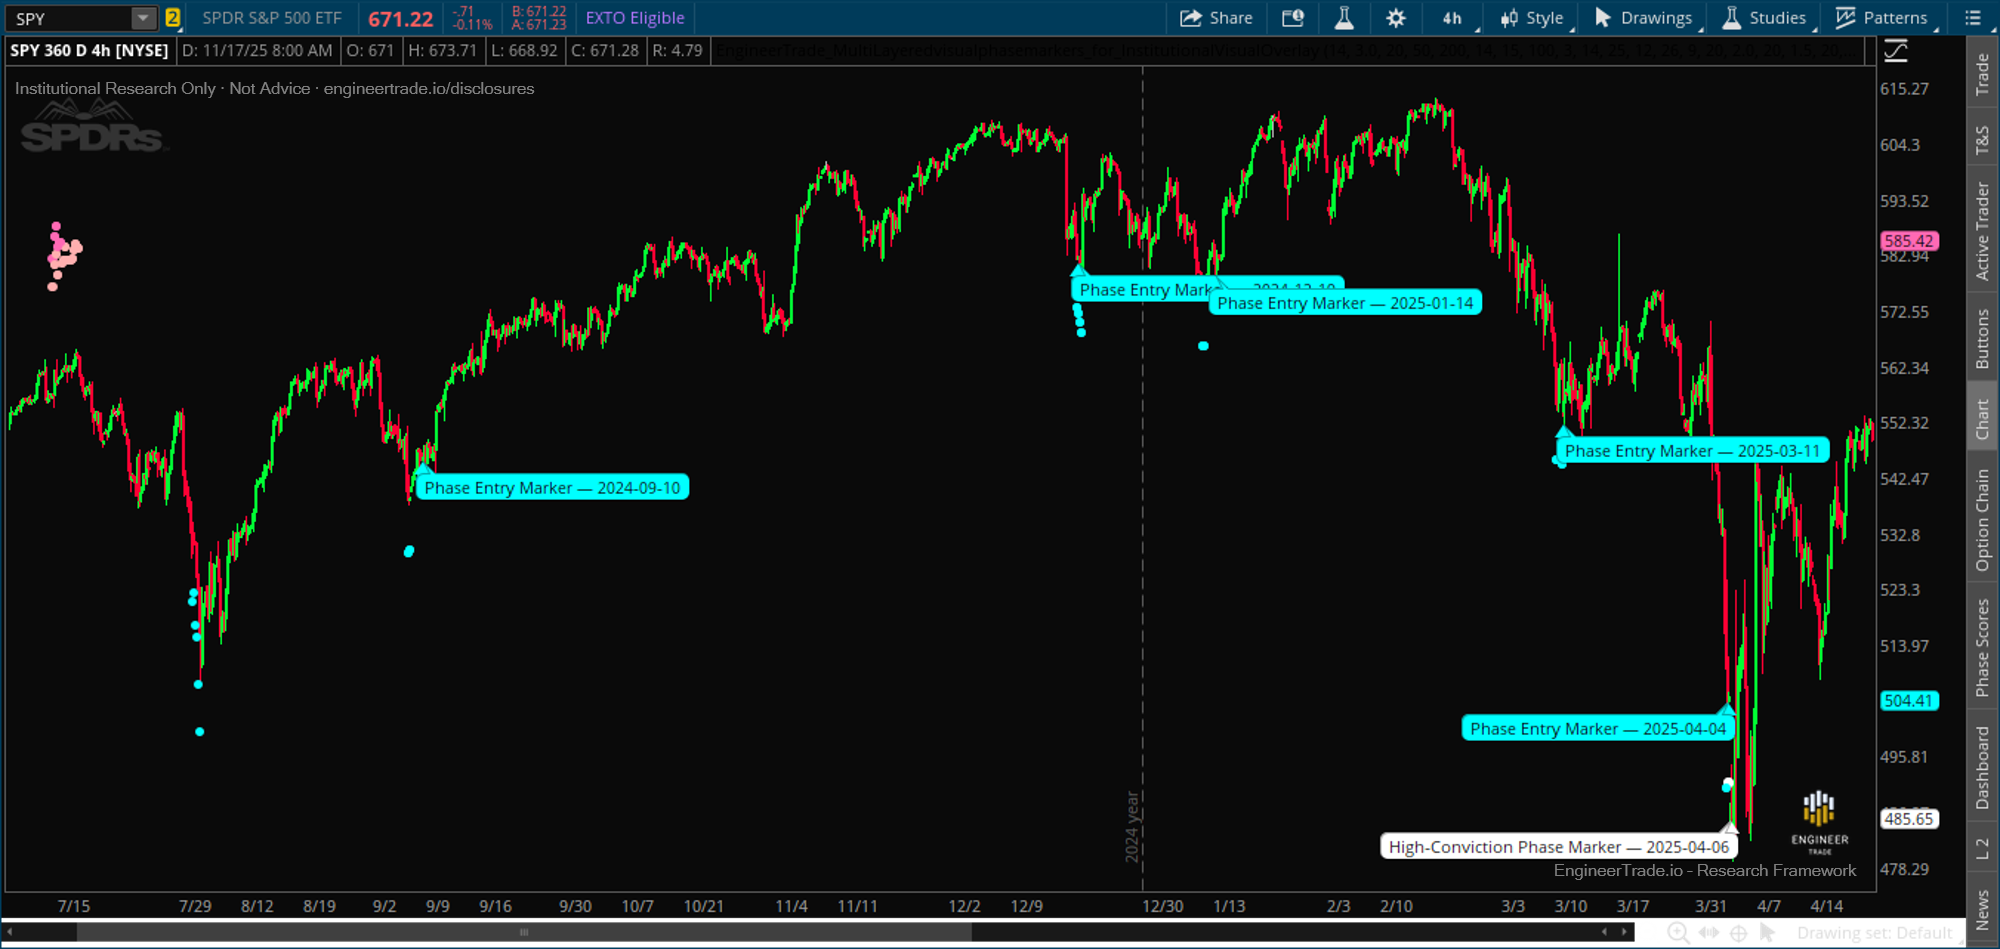Click the EXTO Eligible label

coord(634,17)
